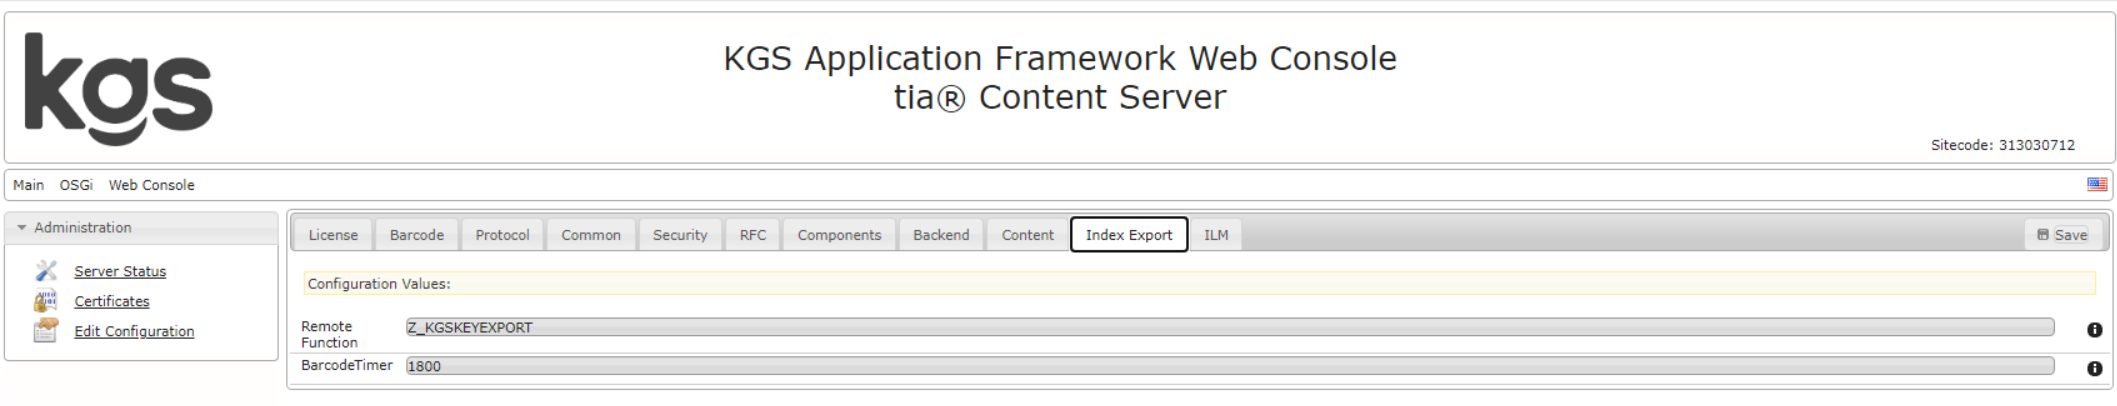This screenshot has height=406, width=2117.
Task: Click the US flag language icon
Action: tap(2097, 184)
